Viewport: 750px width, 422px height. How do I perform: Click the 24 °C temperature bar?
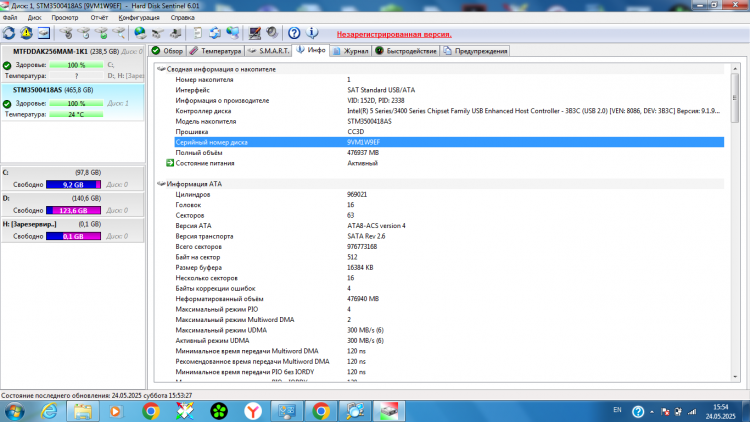[76, 115]
